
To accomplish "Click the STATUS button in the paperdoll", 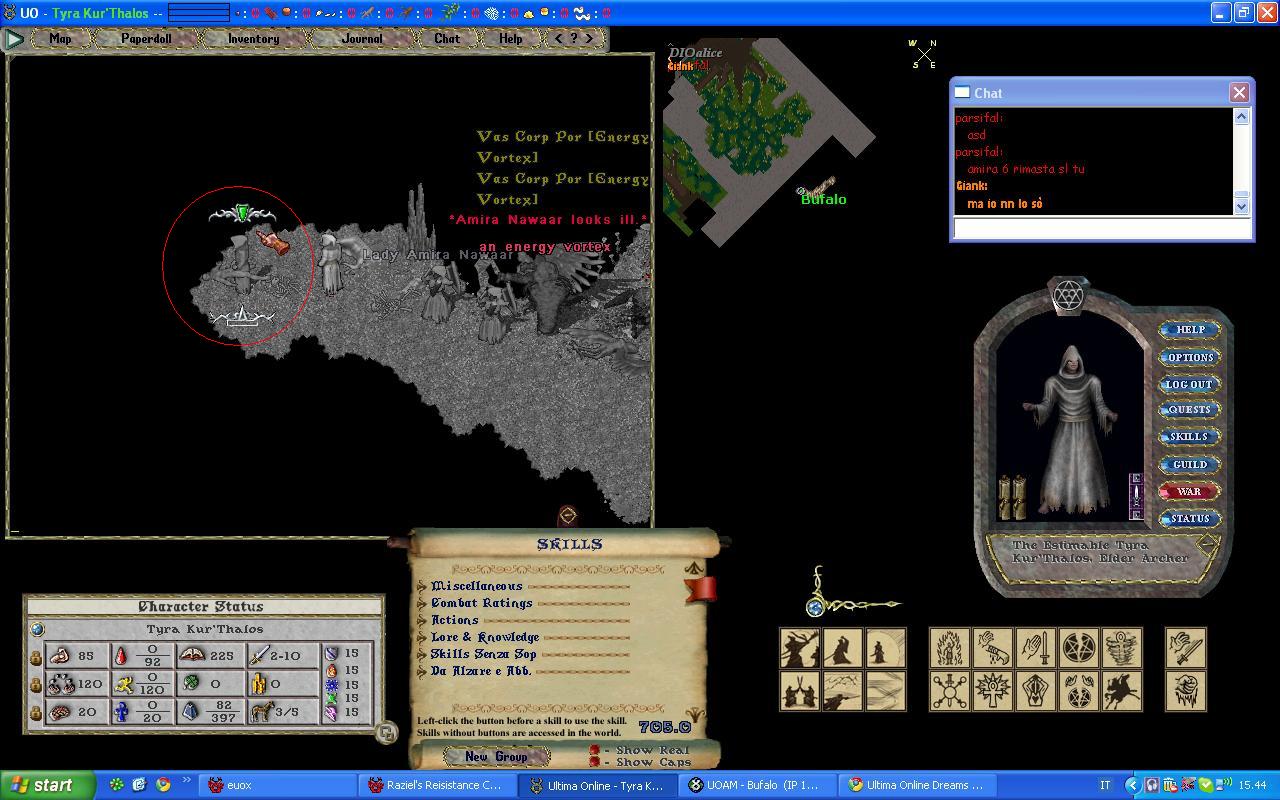I will (1189, 518).
